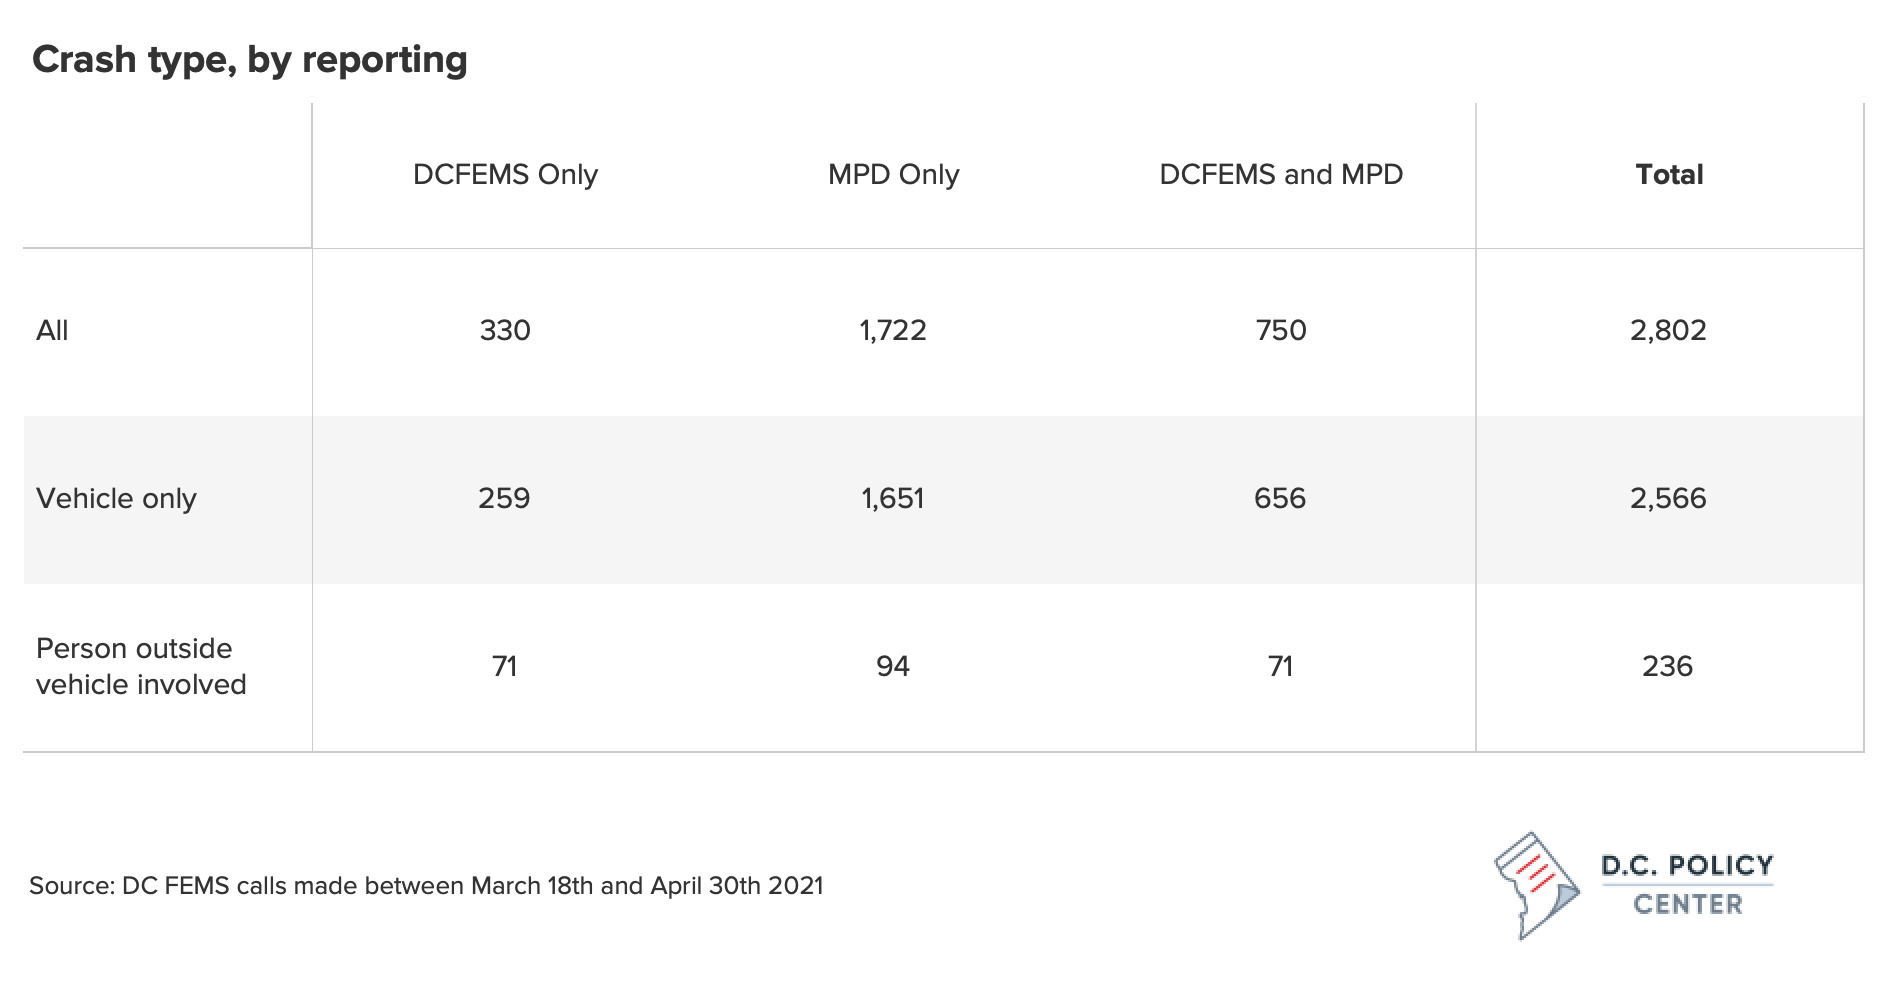Viewport: 1900px width, 1000px height.
Task: Click the 1,651 Vehicle only cell
Action: pyautogui.click(x=893, y=498)
